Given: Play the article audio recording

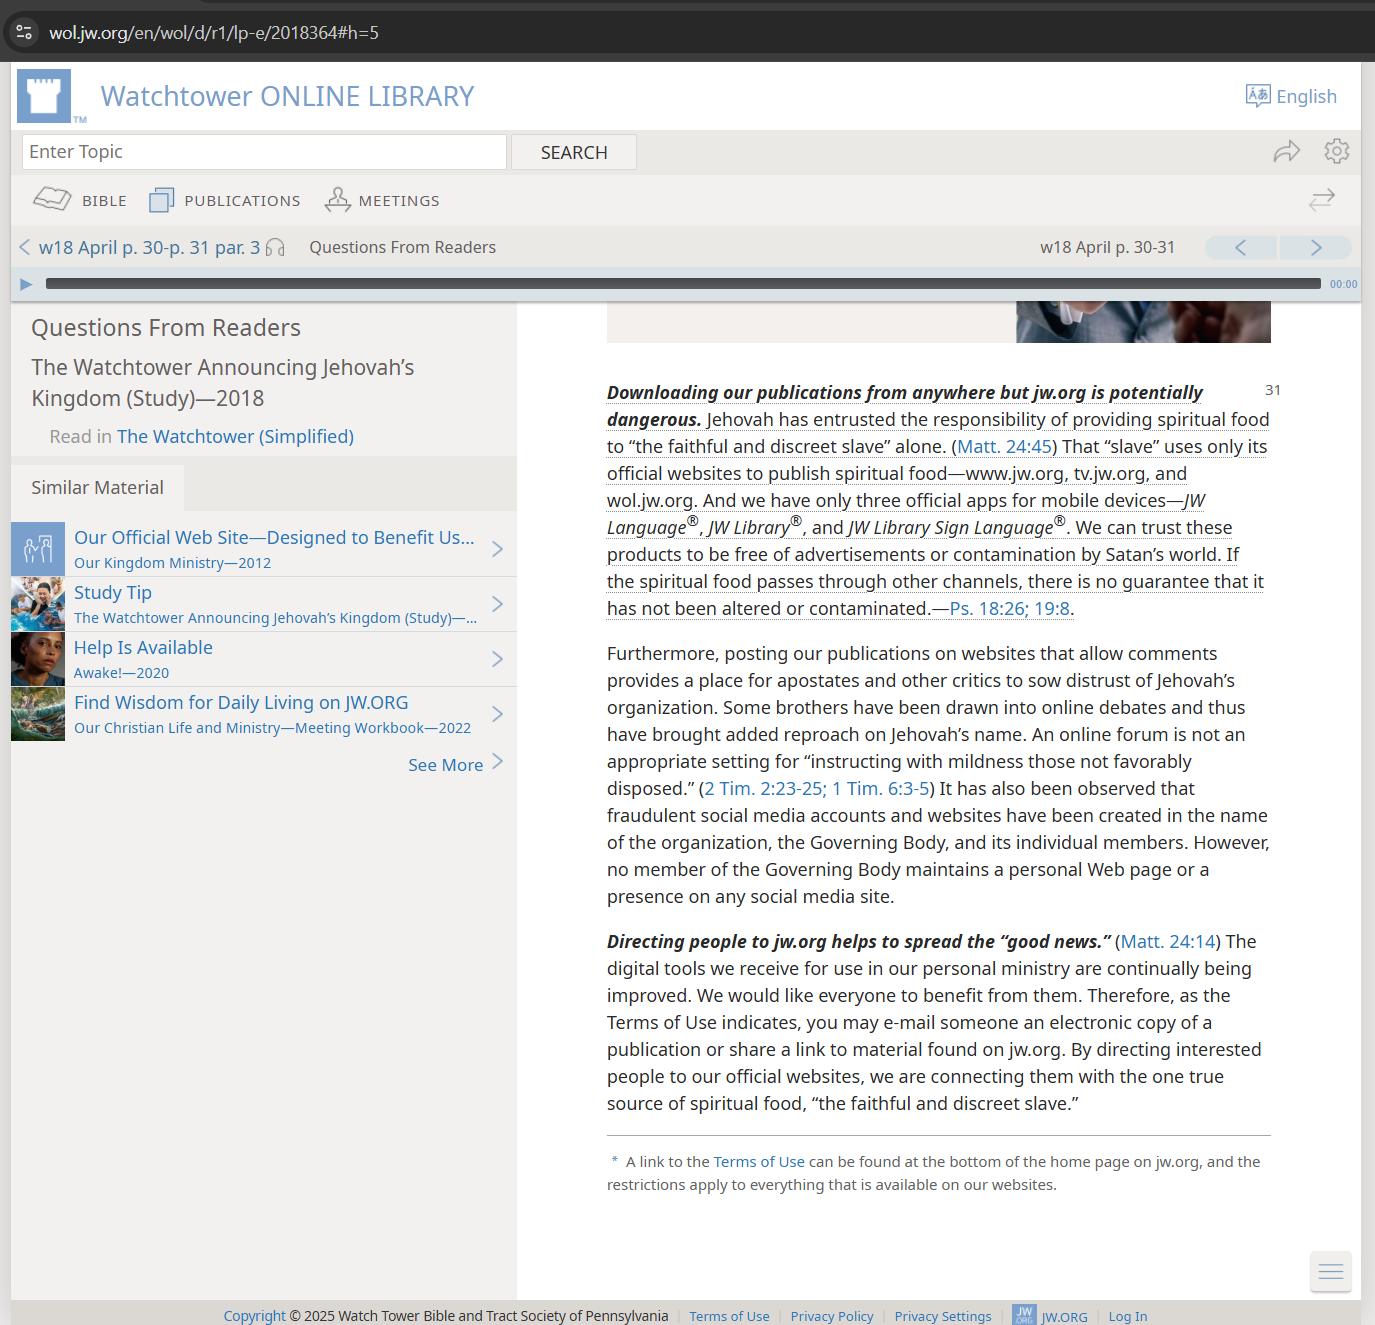Looking at the screenshot, I should 26,284.
